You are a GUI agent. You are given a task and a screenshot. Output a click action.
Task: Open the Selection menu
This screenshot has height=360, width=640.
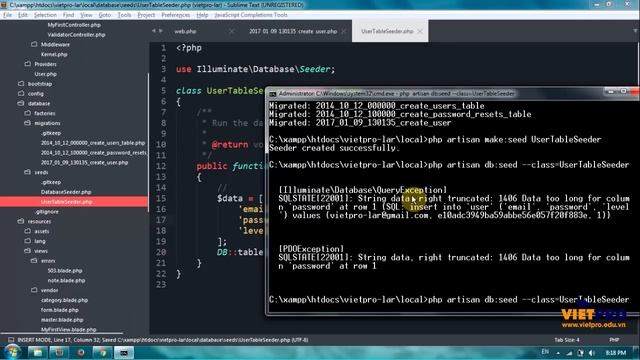[x=45, y=15]
